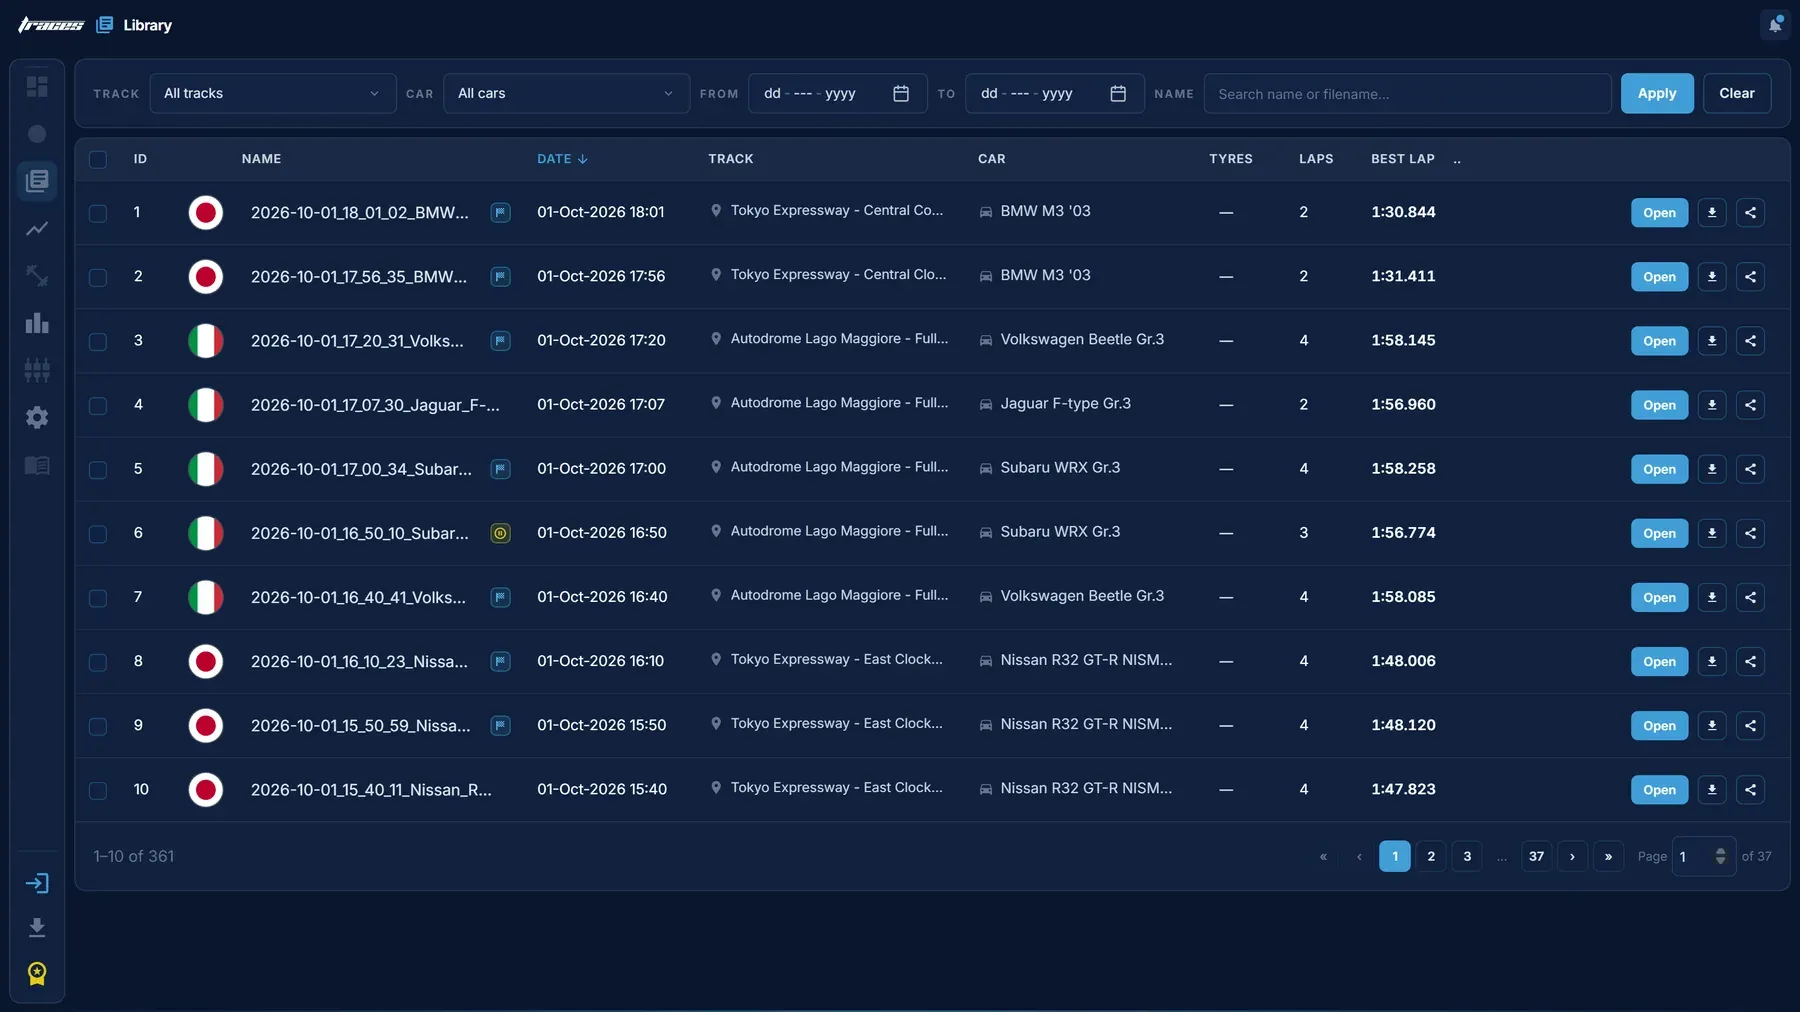Go to the next page arrow

click(1572, 857)
